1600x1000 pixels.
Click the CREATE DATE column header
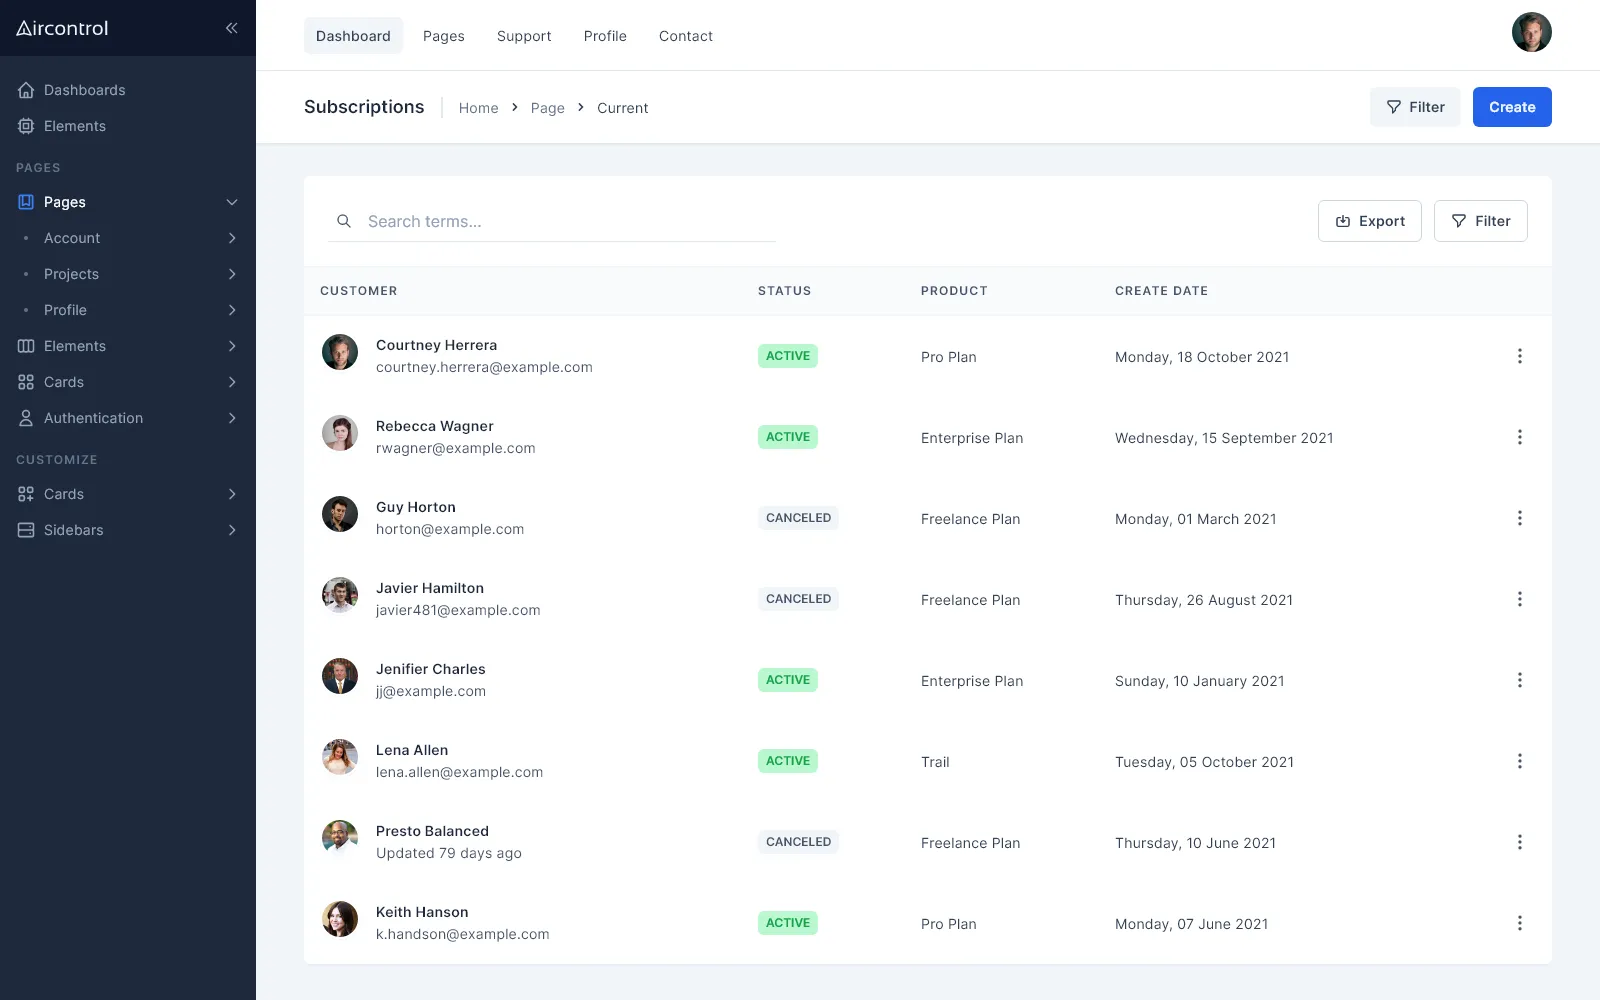1161,291
